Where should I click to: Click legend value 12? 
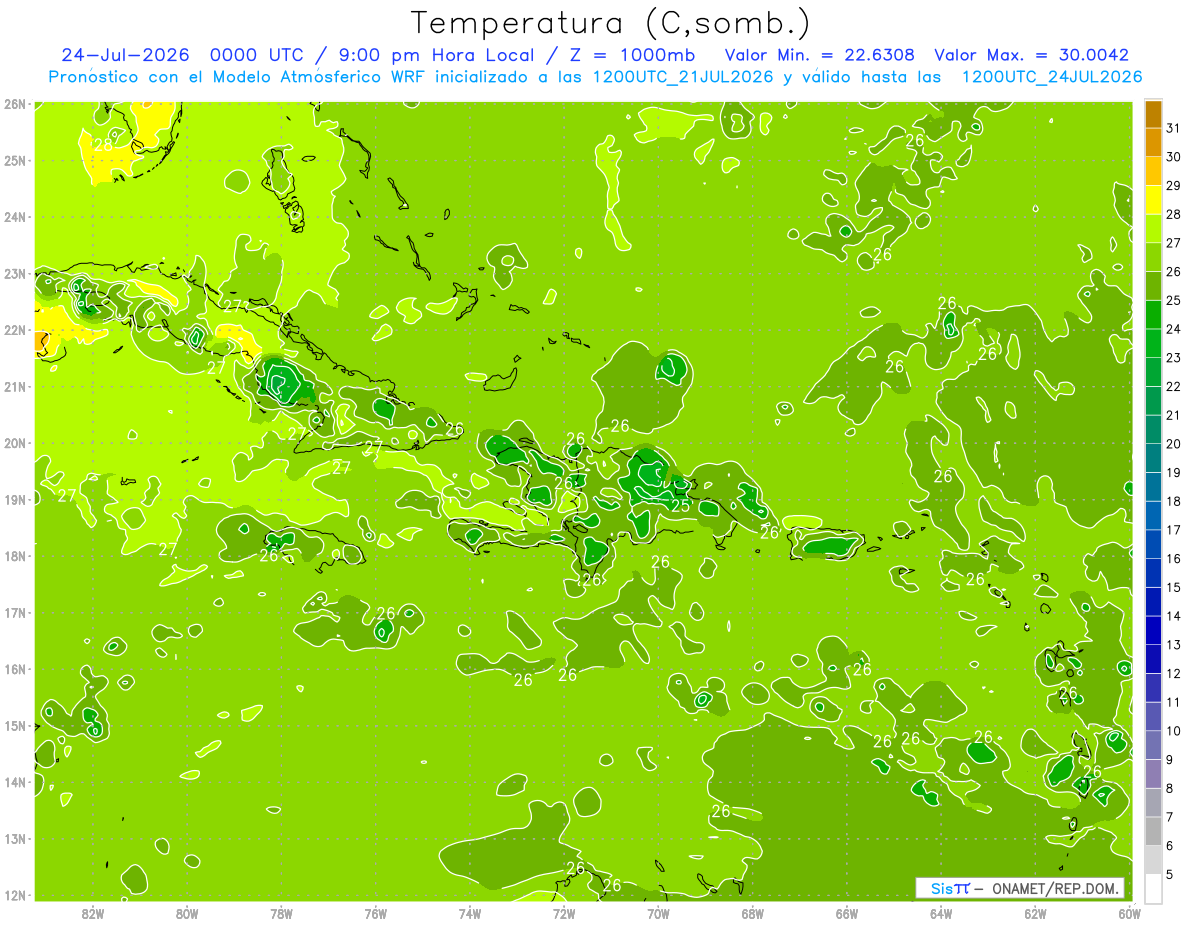(1174, 673)
